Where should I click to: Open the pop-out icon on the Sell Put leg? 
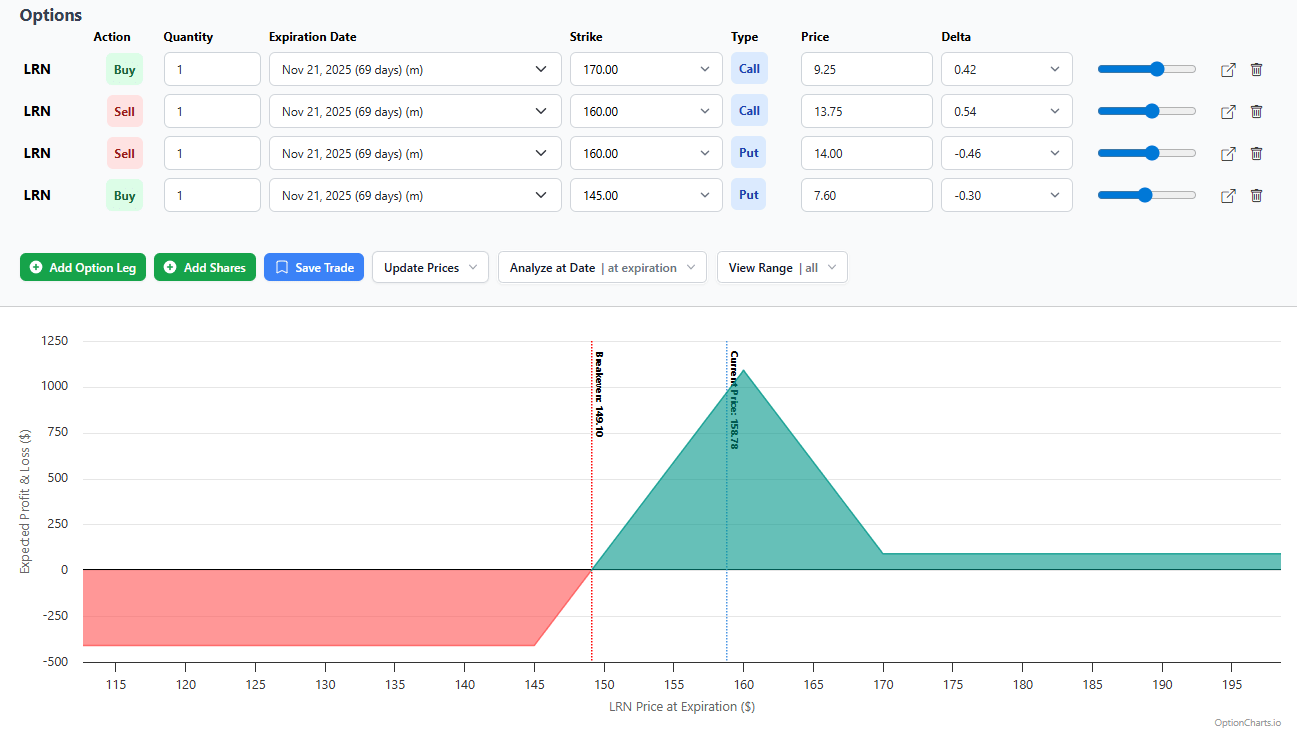pyautogui.click(x=1228, y=153)
